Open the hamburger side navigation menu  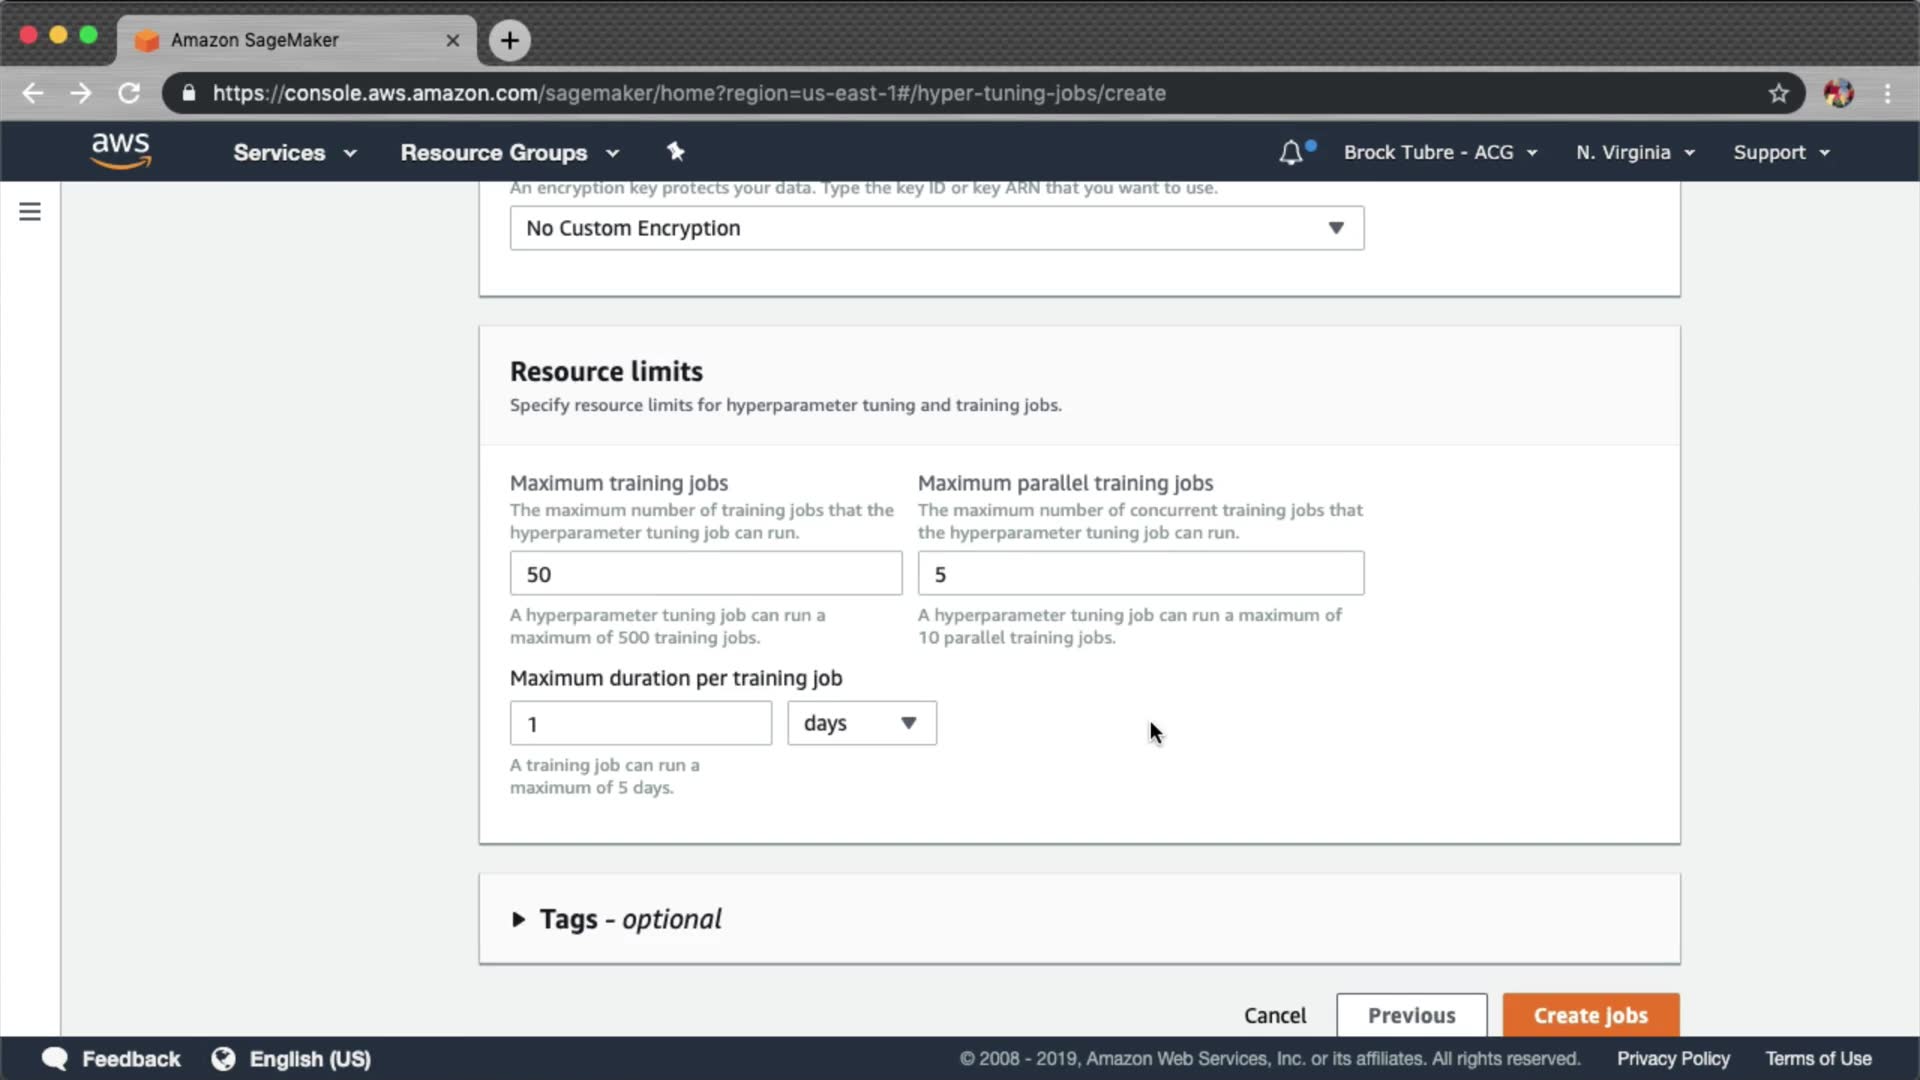tap(30, 212)
